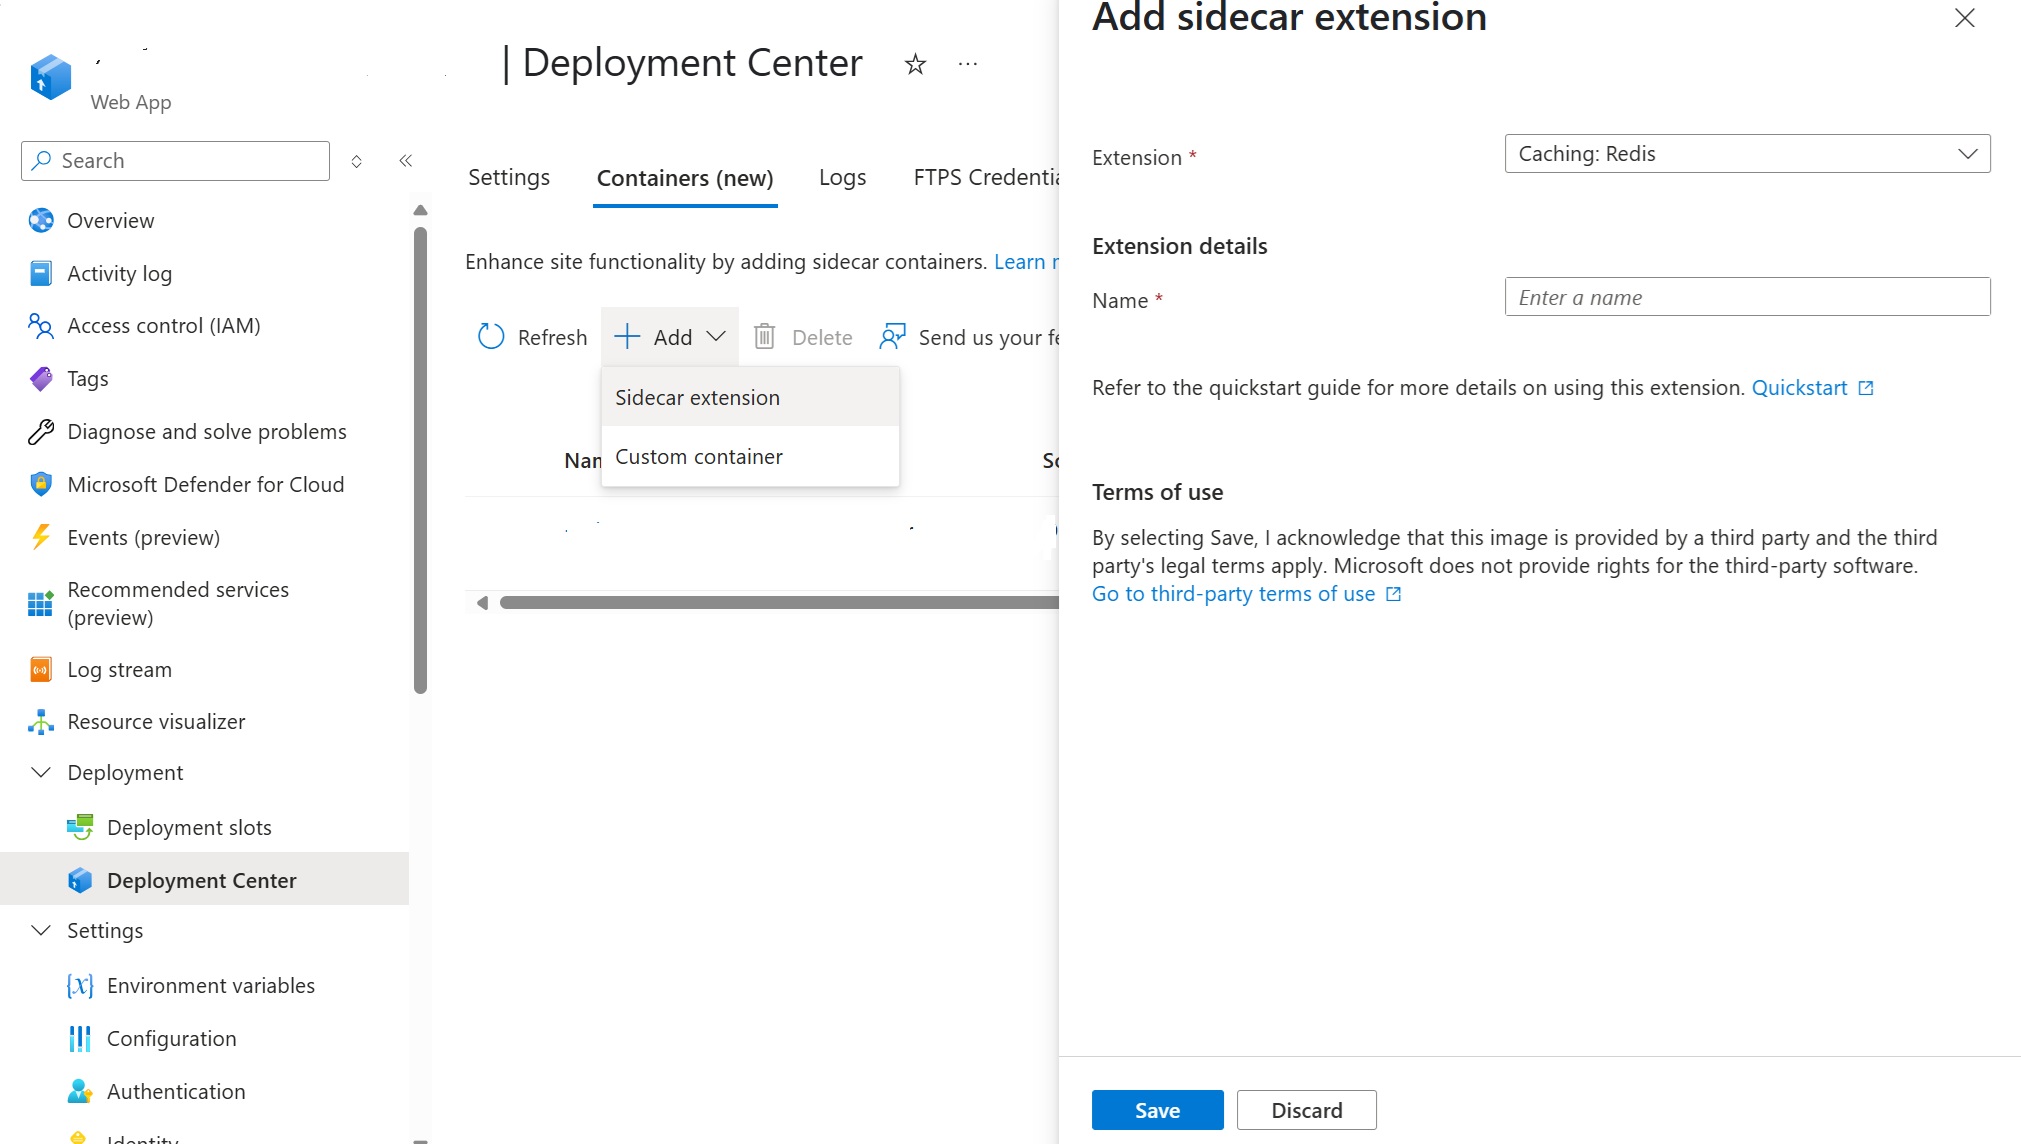Expand the Add dropdown button
The image size is (2021, 1144).
[x=670, y=337]
